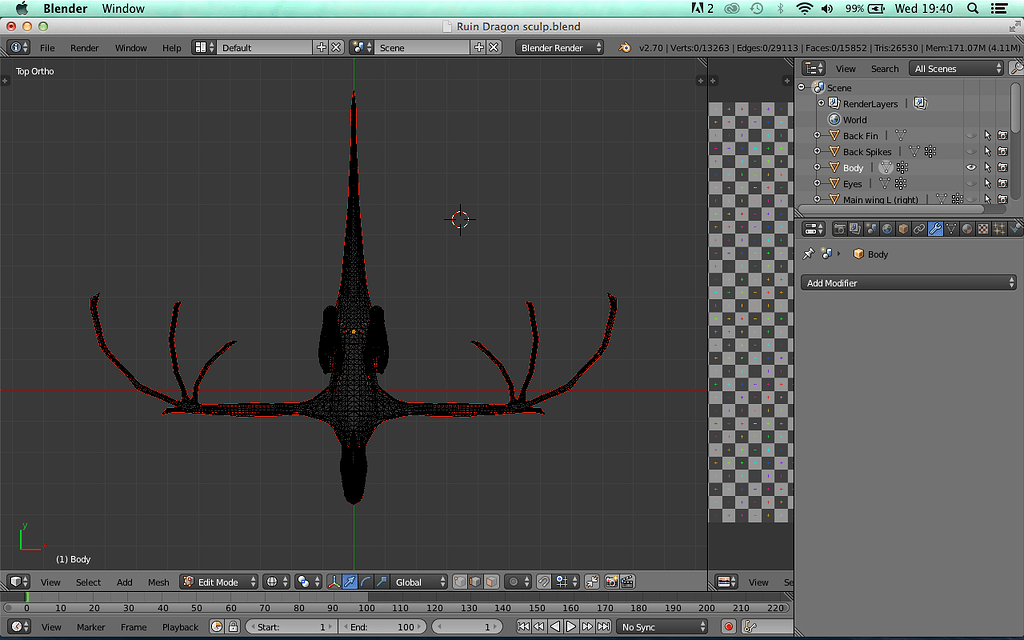Toggle visibility eye for Back Spikes
Image resolution: width=1024 pixels, height=640 pixels.
971,152
